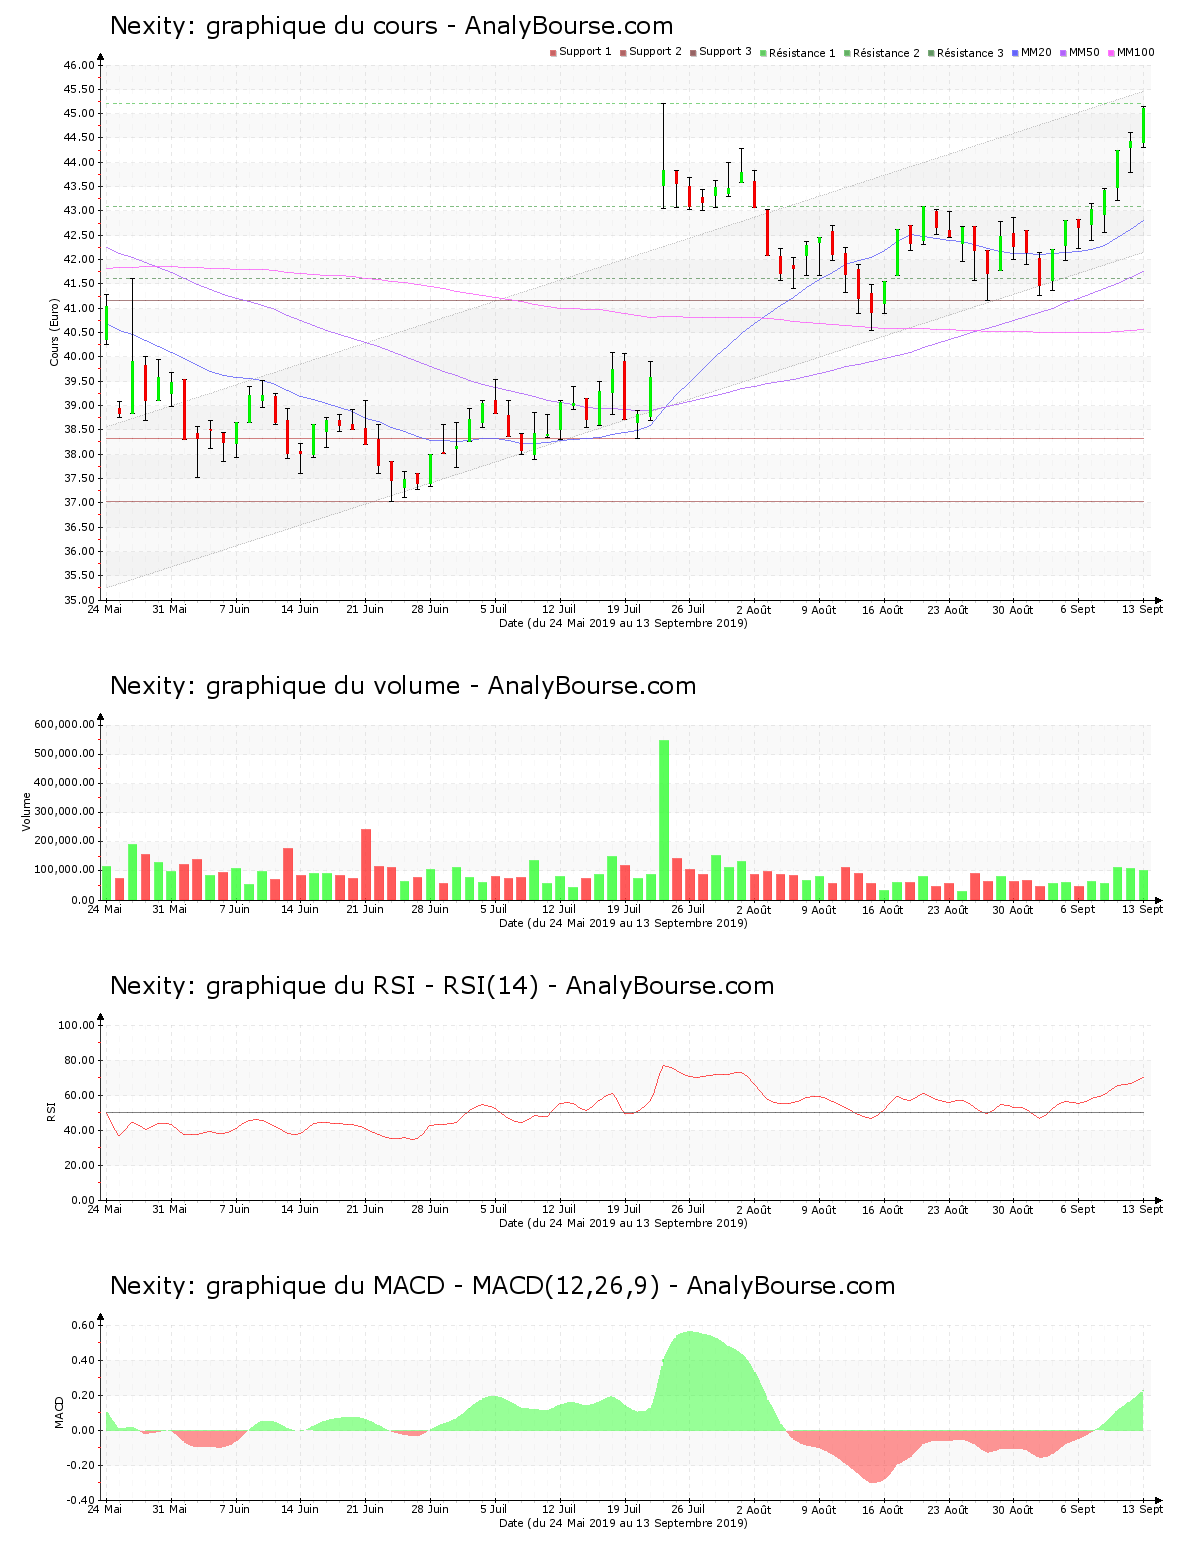Click the 'Volume' vertical axis title

coord(26,811)
